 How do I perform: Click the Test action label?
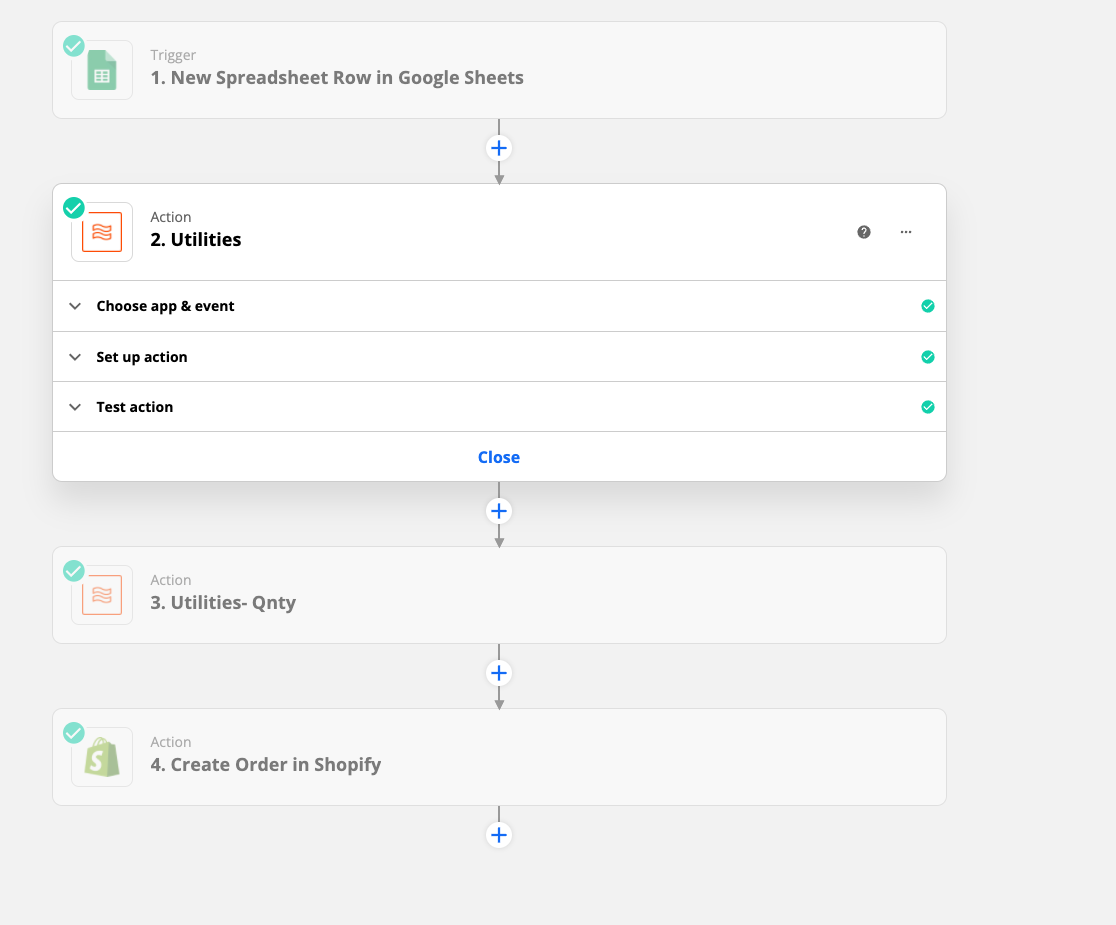135,407
